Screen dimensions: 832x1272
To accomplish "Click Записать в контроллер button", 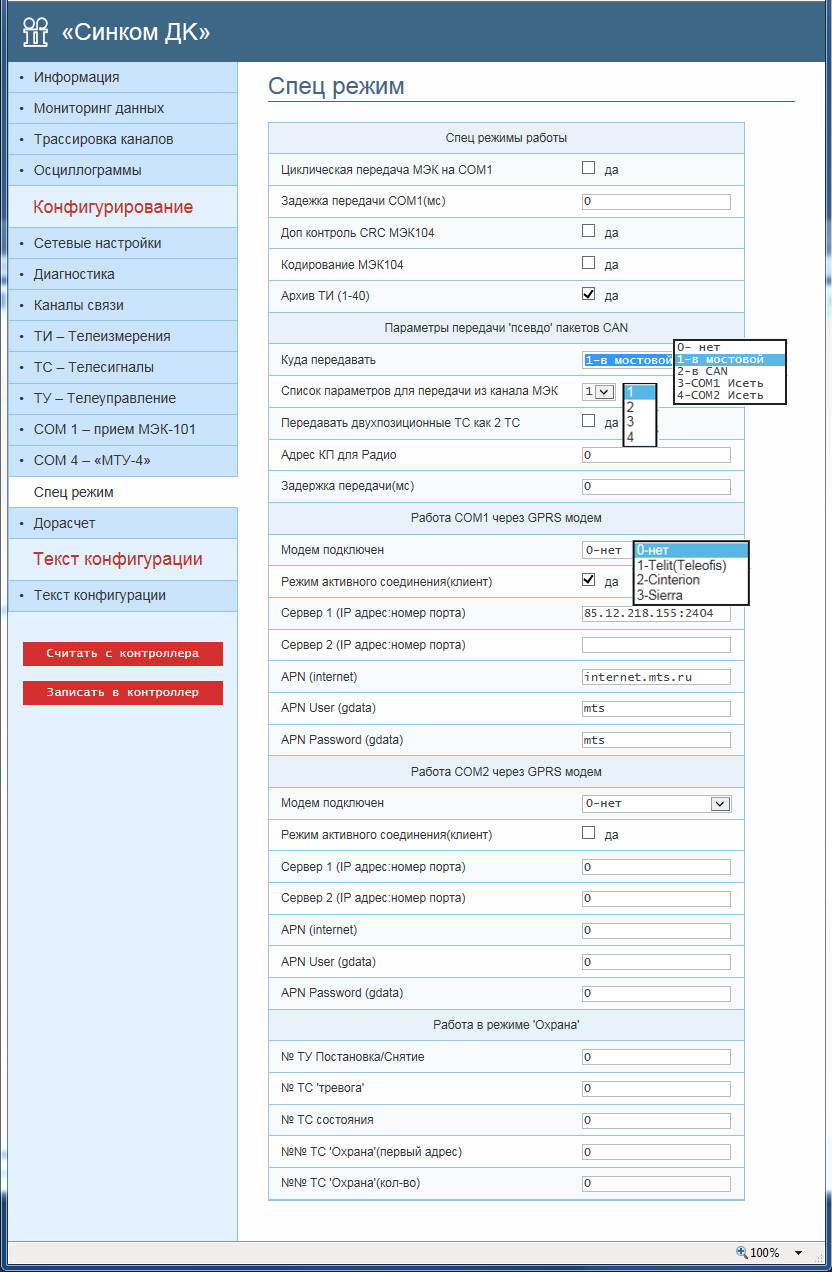I will coord(123,692).
